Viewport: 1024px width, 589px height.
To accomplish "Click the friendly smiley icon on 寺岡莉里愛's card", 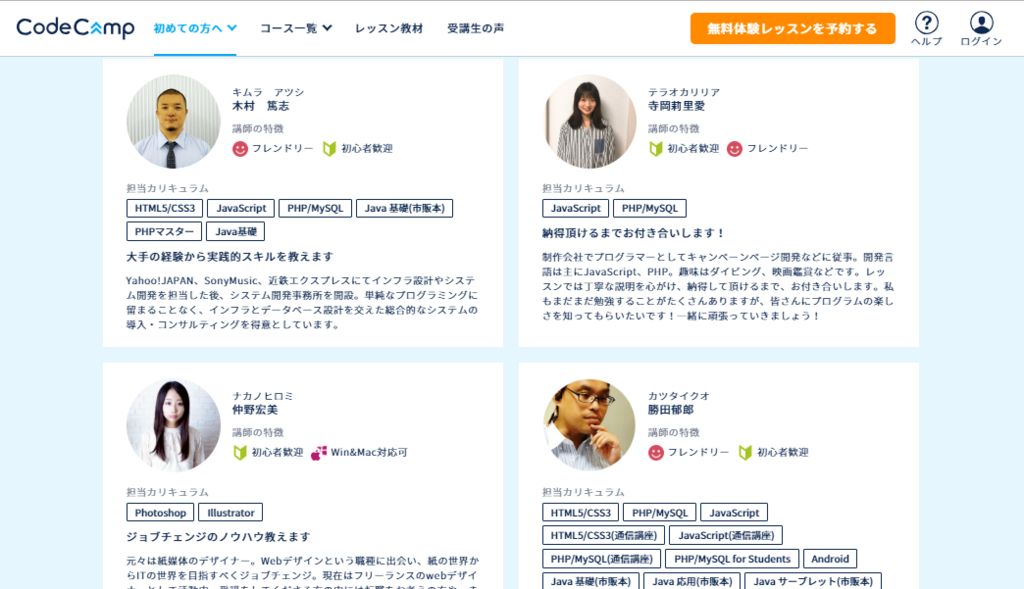I will (x=735, y=149).
